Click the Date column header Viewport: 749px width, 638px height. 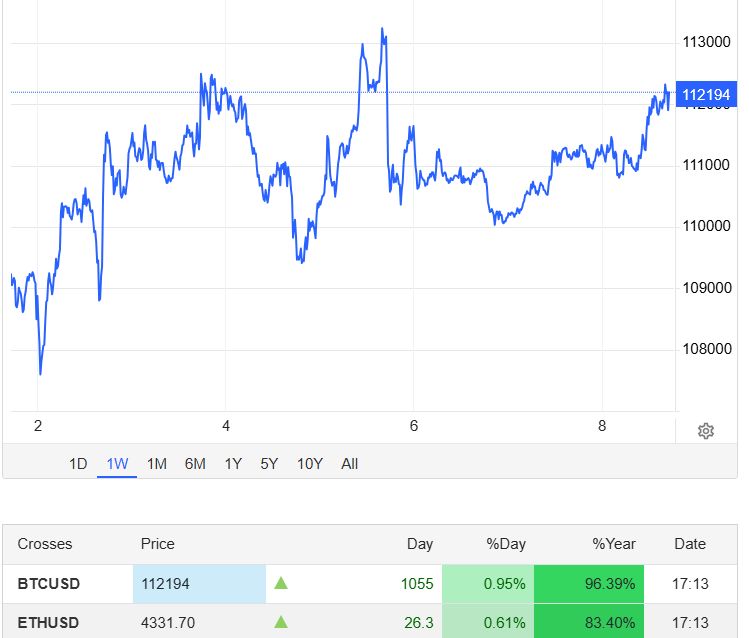point(690,544)
